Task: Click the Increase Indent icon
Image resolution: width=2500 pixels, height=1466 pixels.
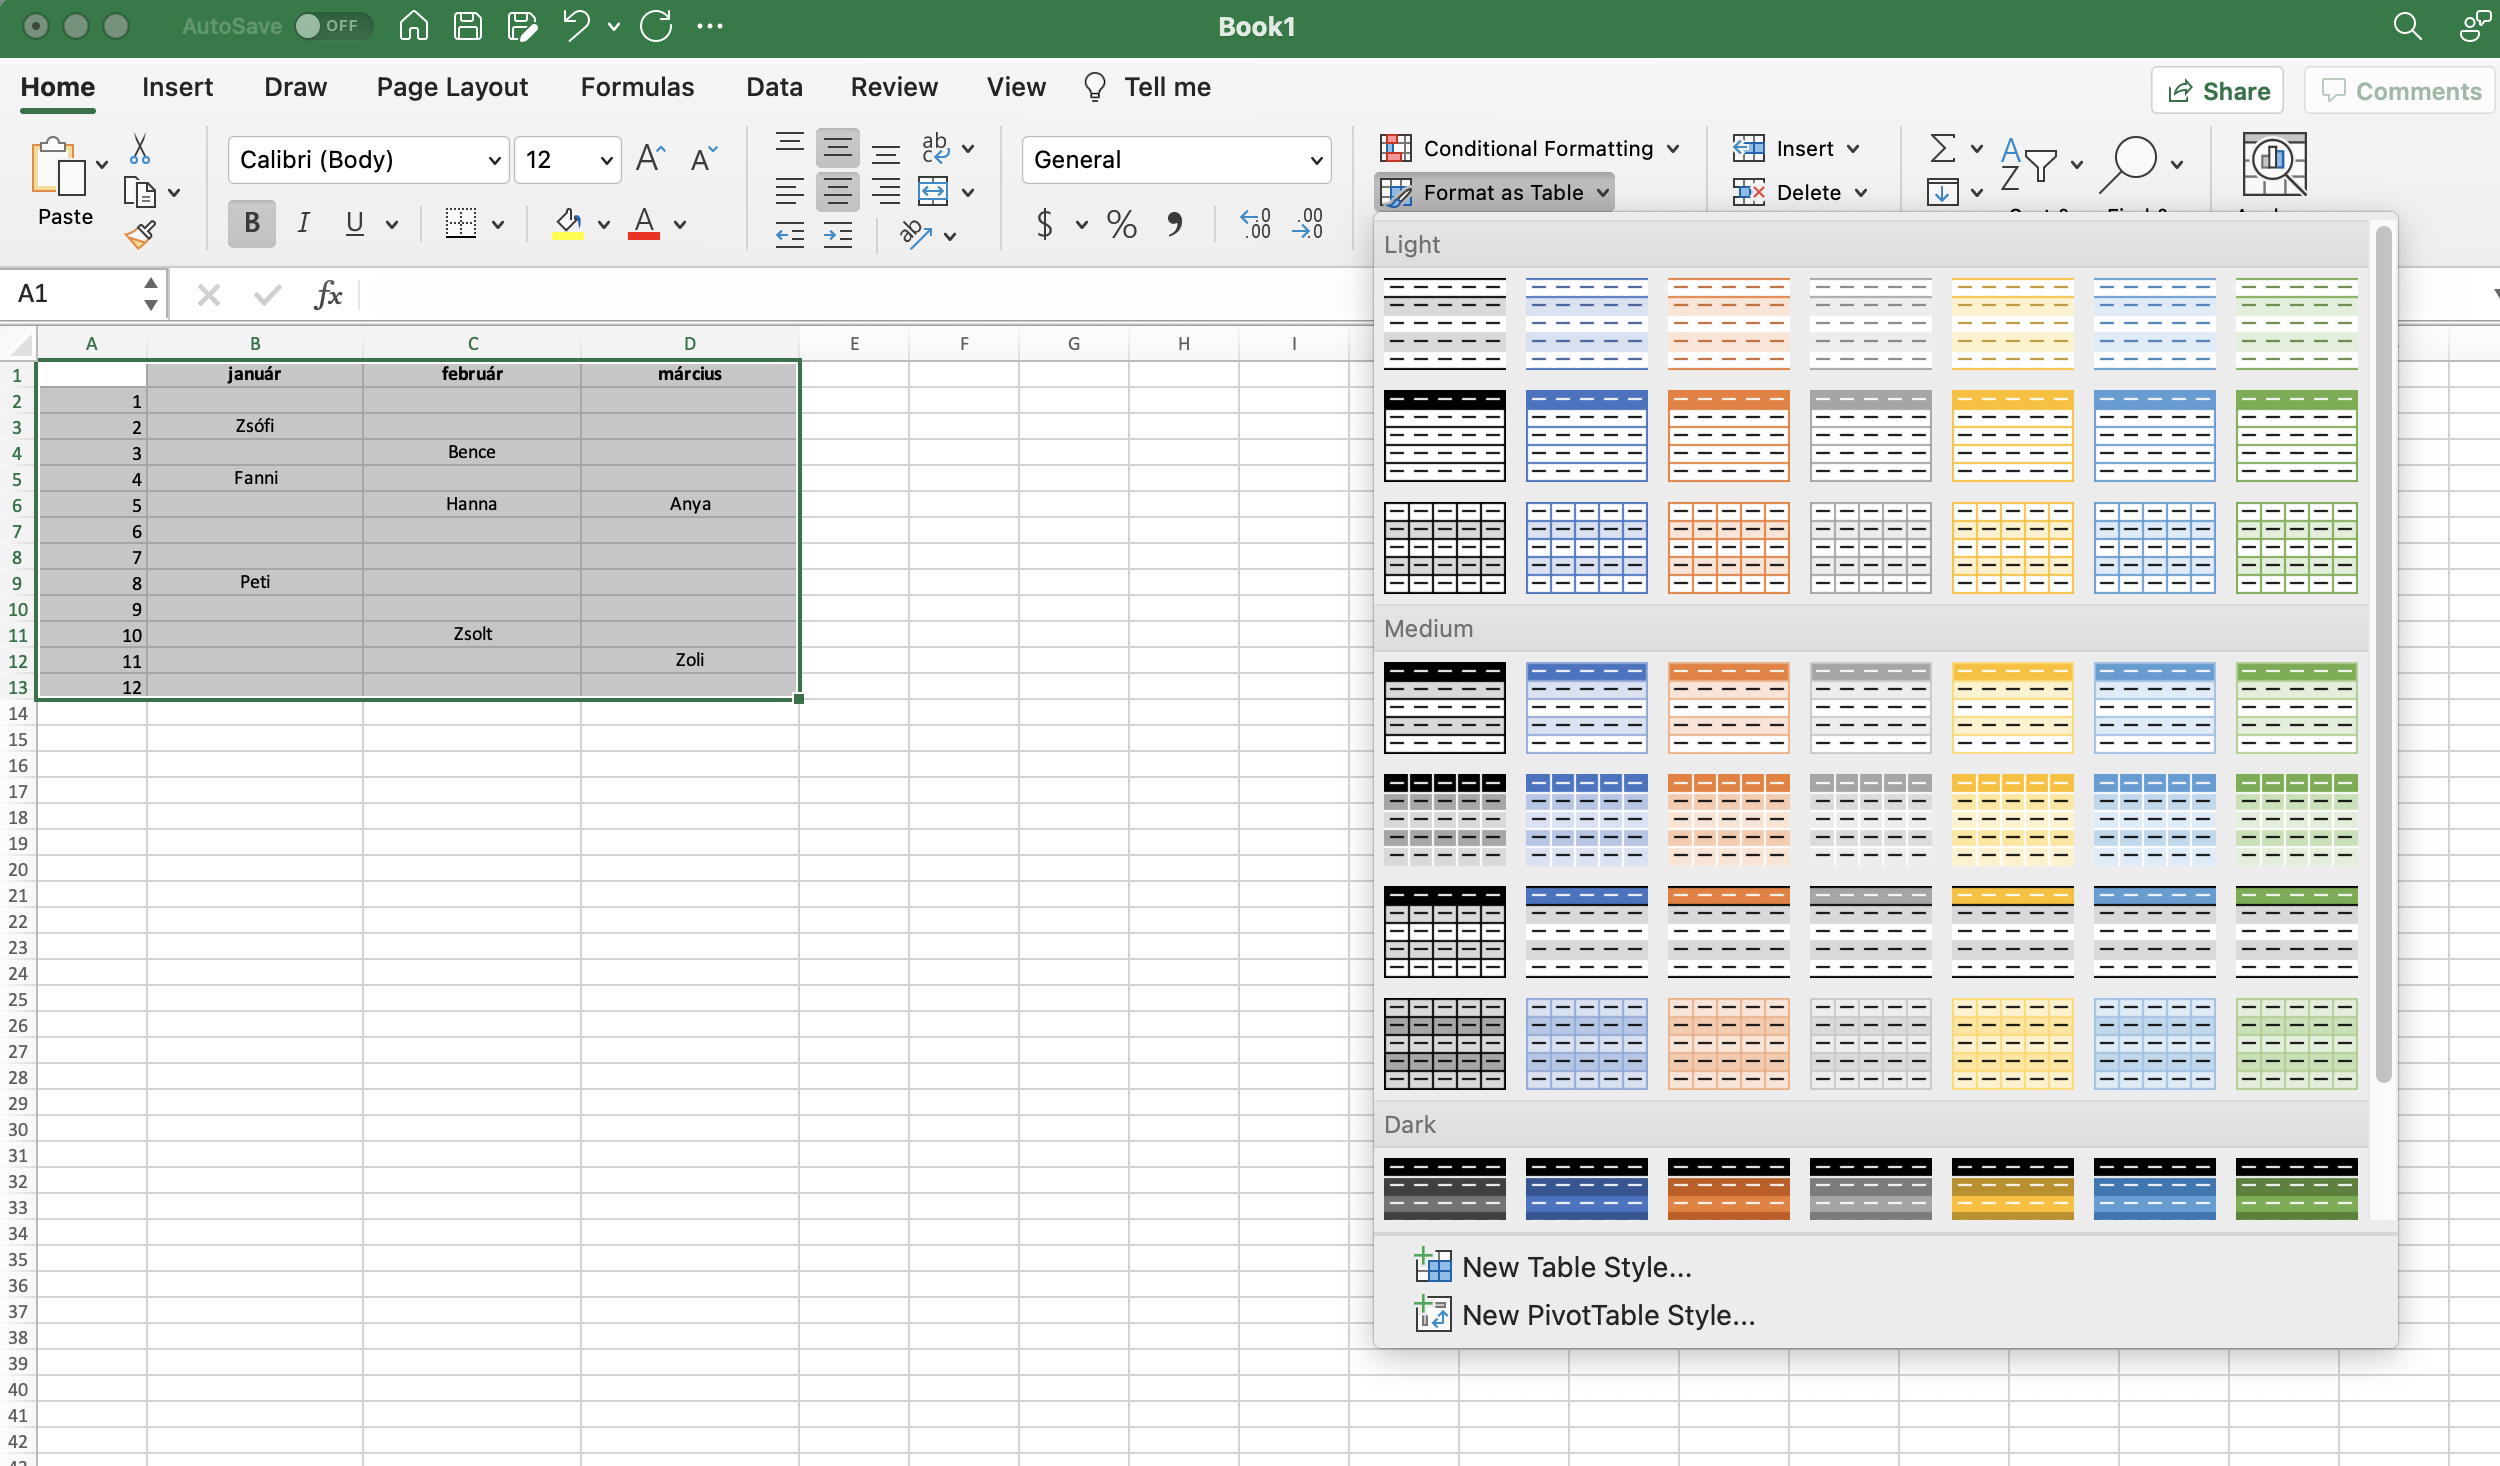Action: tap(838, 235)
